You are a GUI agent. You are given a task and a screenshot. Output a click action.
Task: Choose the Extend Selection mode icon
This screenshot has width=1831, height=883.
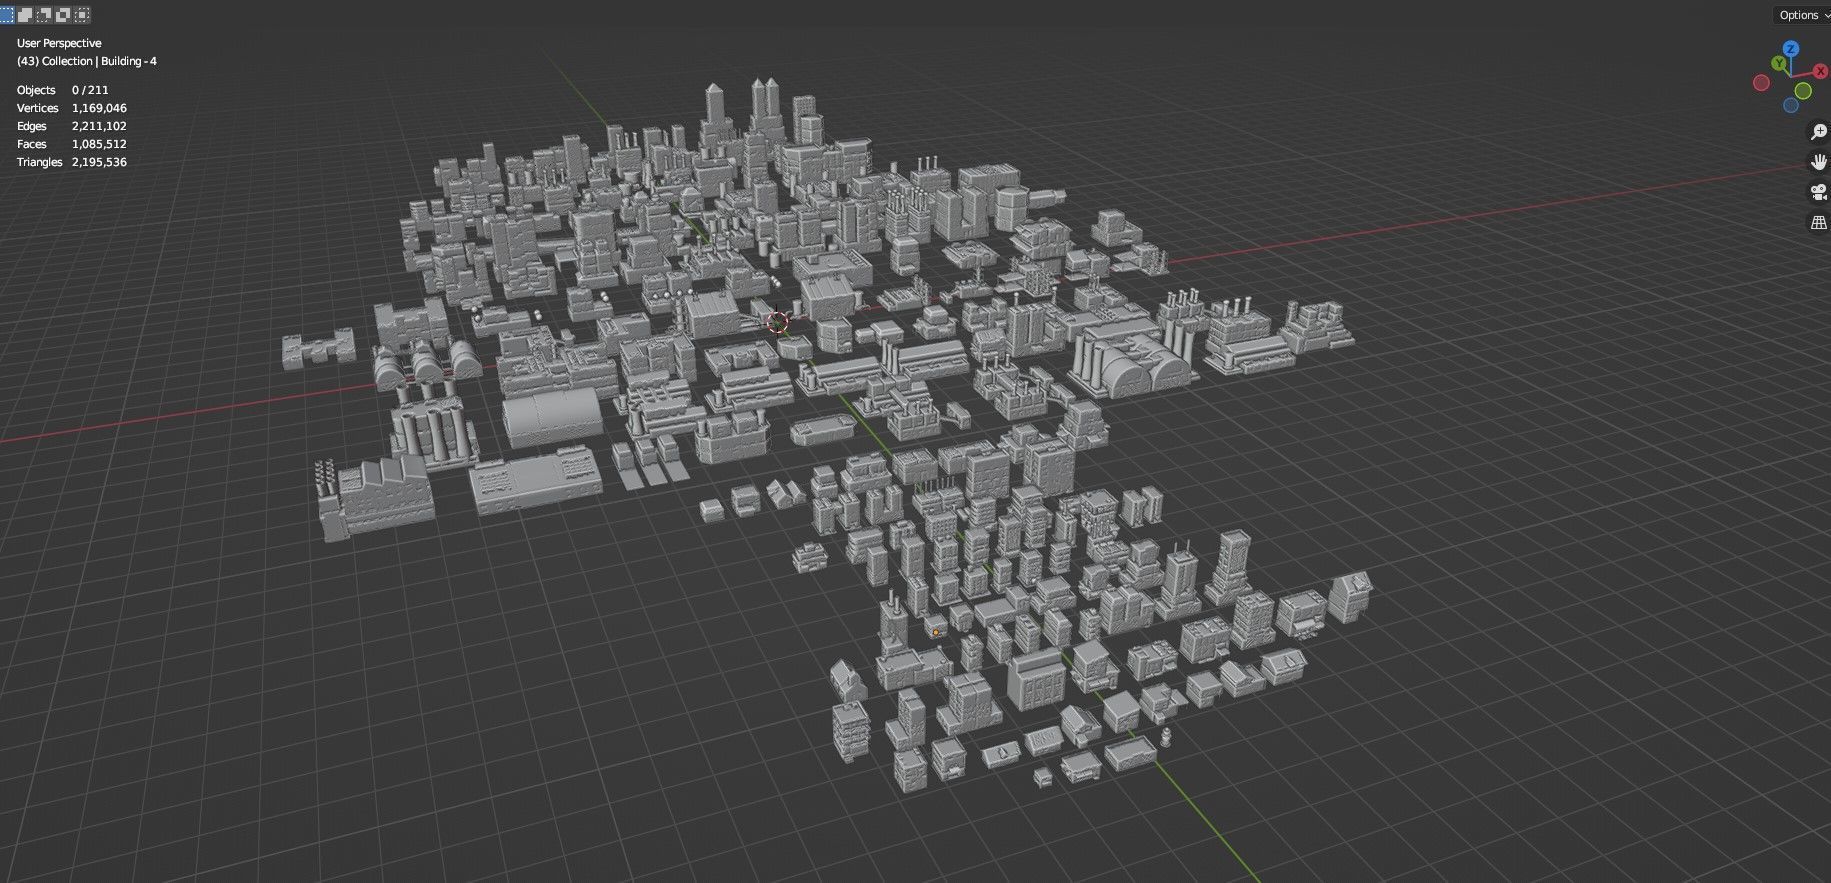[x=26, y=14]
